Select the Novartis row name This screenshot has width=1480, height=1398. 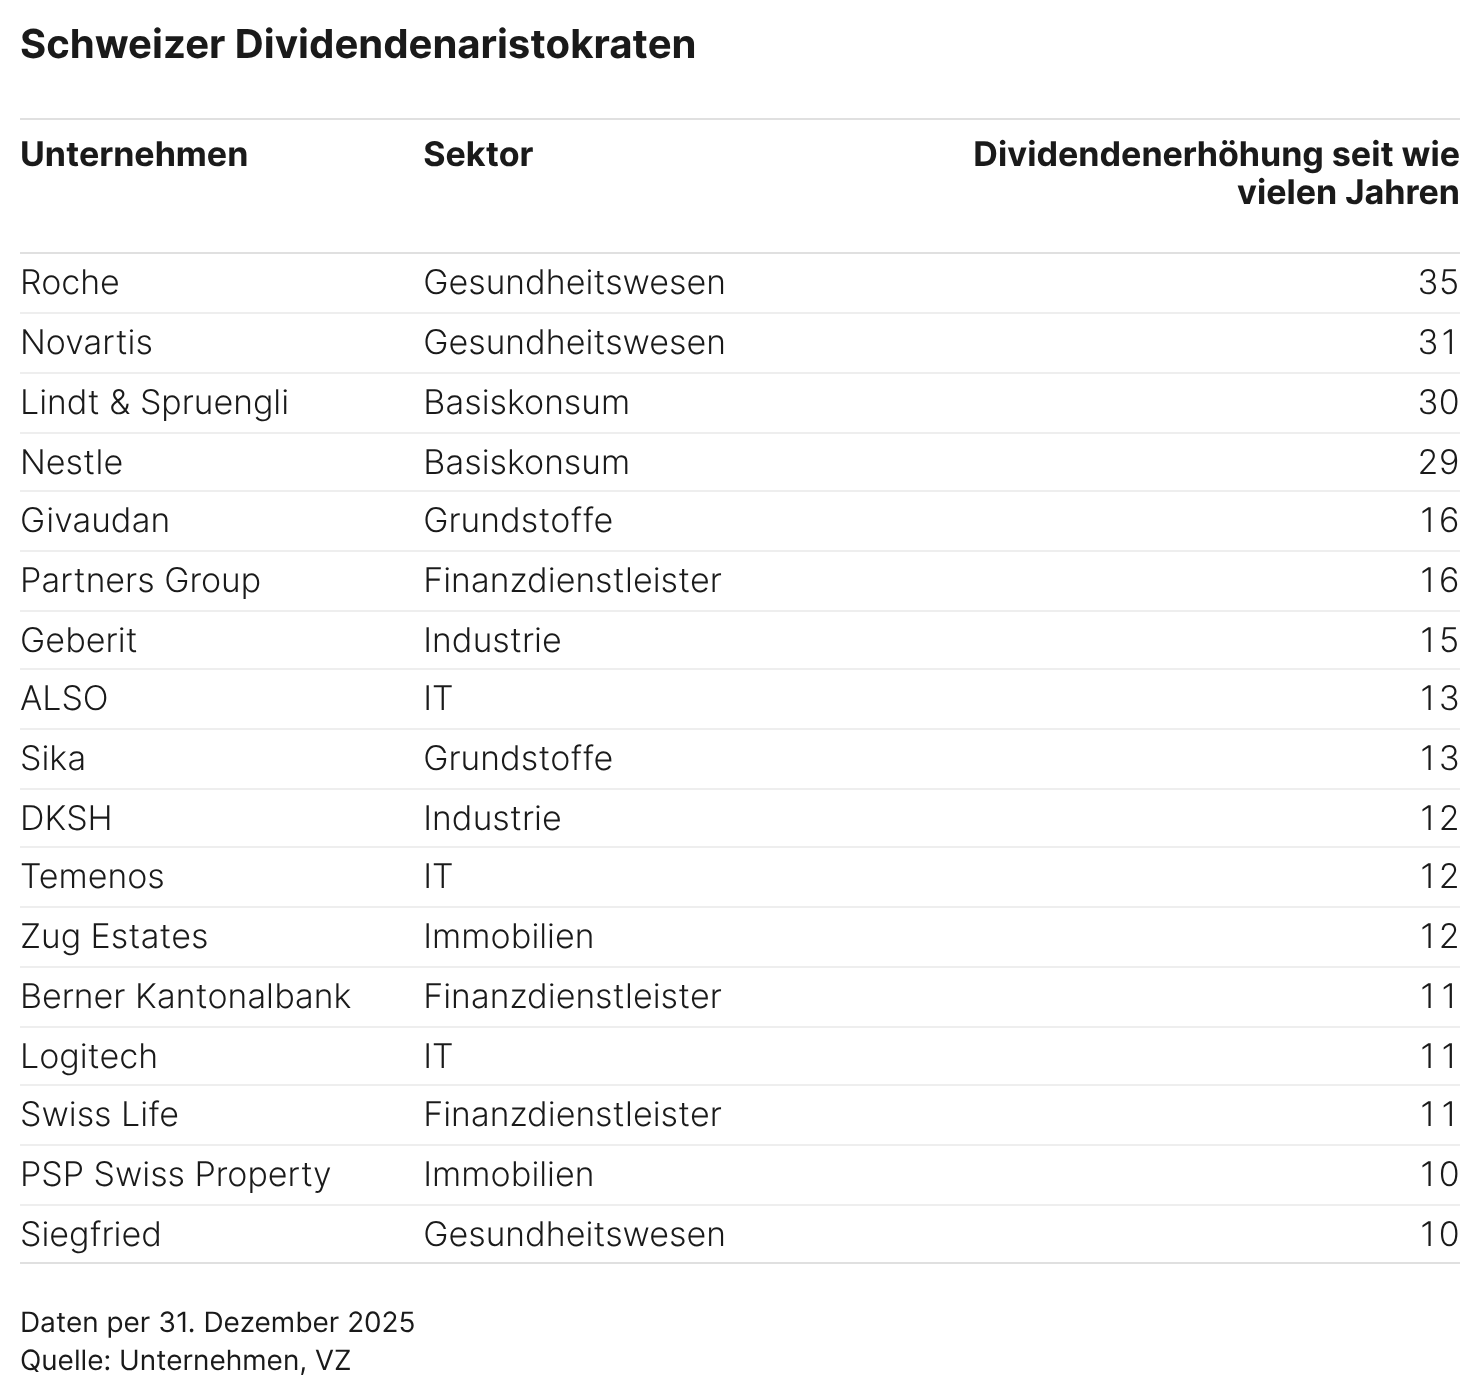pos(87,343)
